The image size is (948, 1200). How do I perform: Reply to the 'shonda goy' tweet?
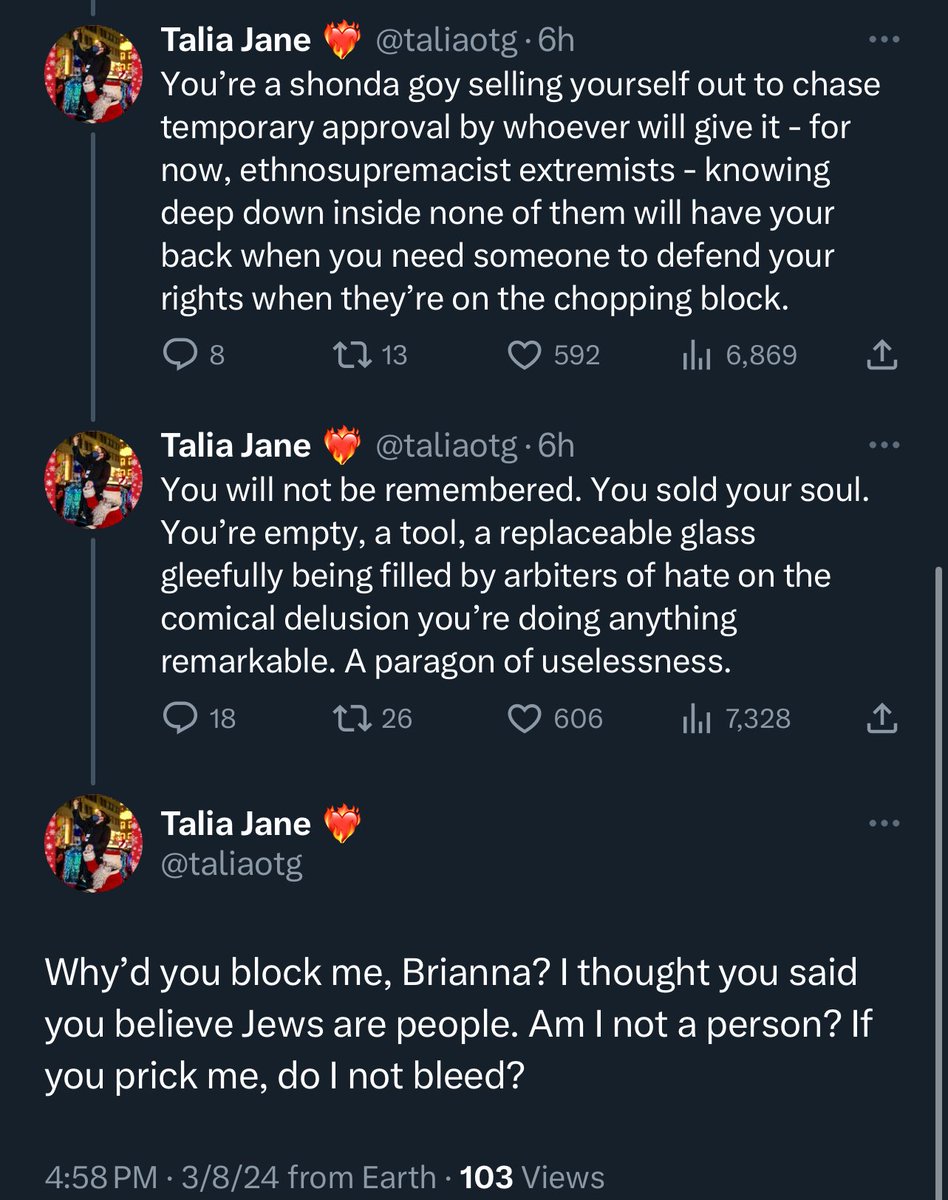194,355
